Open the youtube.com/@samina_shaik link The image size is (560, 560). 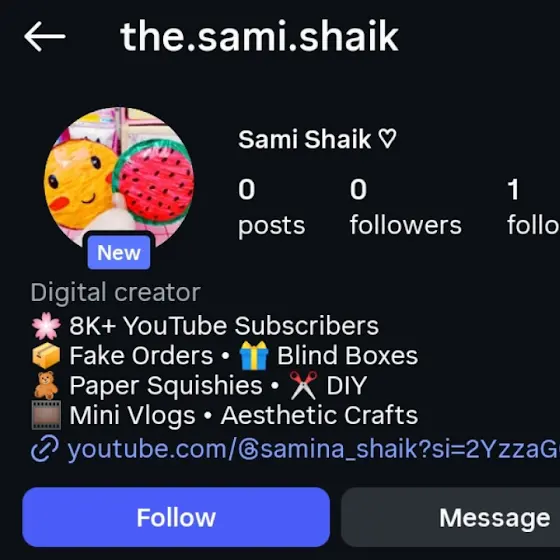point(313,449)
